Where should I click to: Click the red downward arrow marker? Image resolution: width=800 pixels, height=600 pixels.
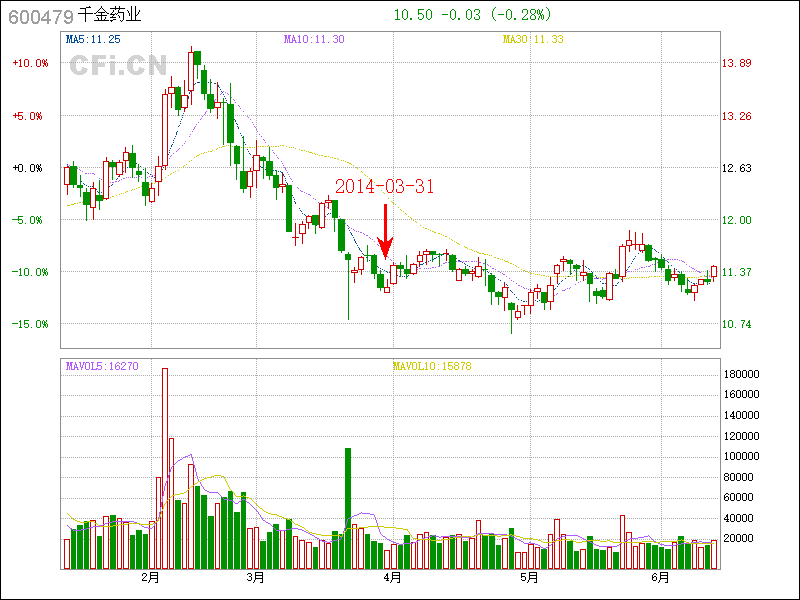point(386,232)
